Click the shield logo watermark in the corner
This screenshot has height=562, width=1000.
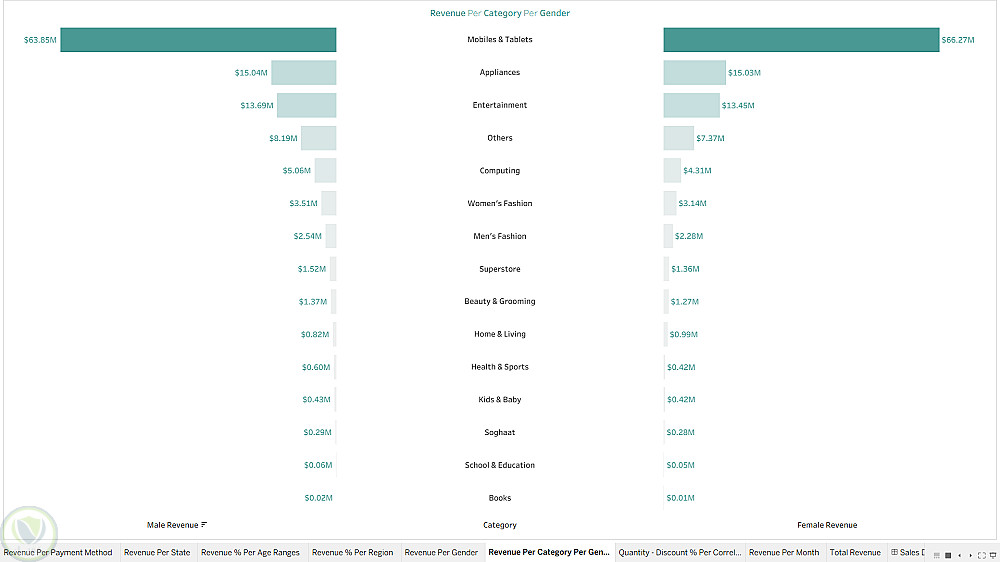coord(28,530)
